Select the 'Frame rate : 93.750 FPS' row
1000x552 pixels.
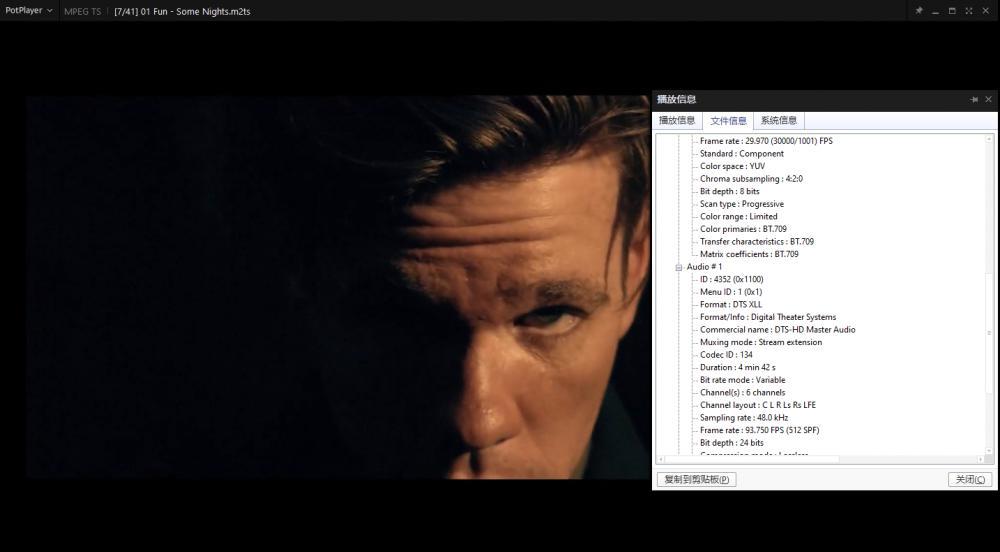pyautogui.click(x=760, y=430)
